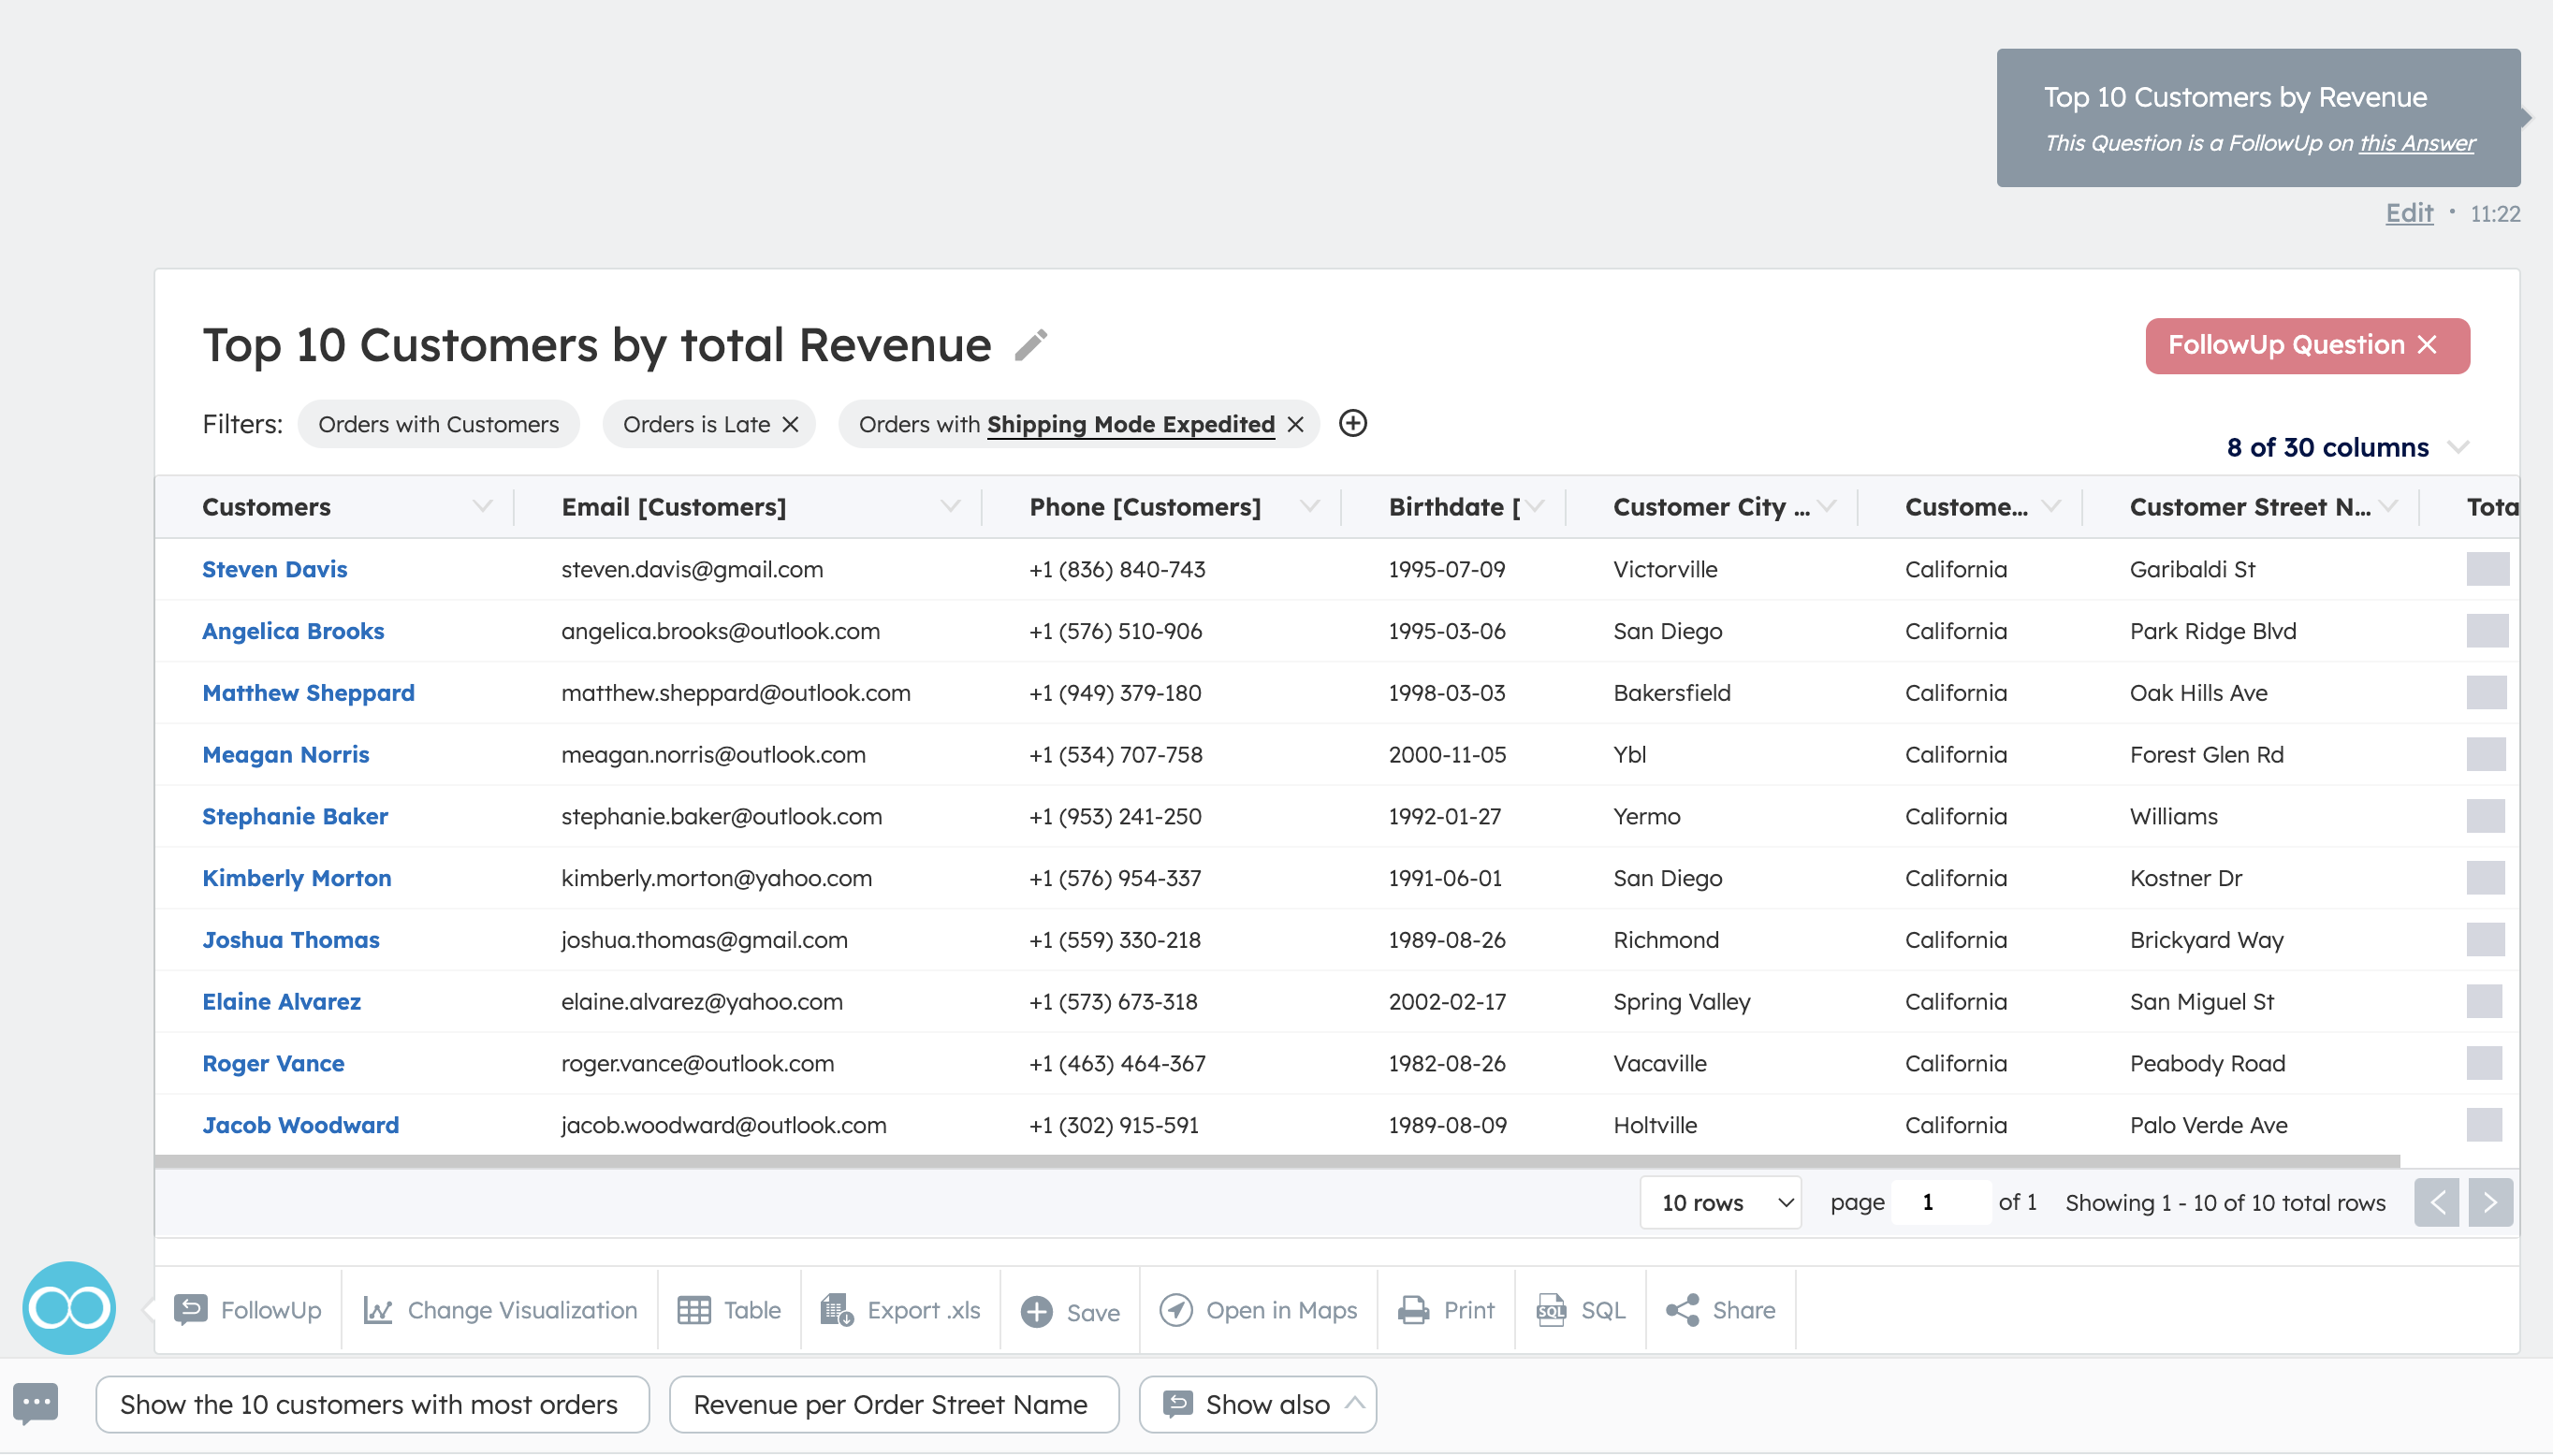Open the SQL view of the query
The width and height of the screenshot is (2553, 1456).
[1580, 1309]
